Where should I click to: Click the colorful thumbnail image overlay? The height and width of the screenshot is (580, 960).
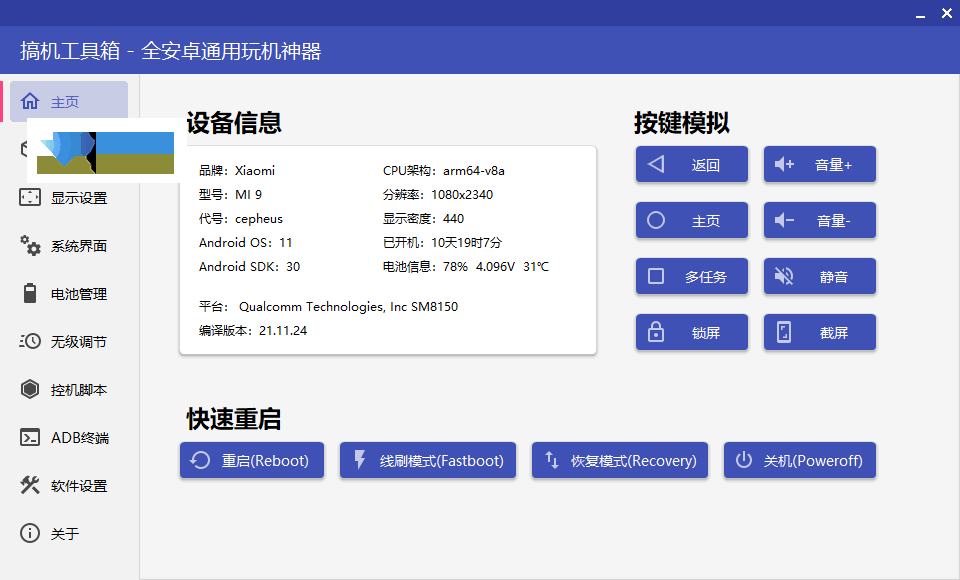pos(105,153)
